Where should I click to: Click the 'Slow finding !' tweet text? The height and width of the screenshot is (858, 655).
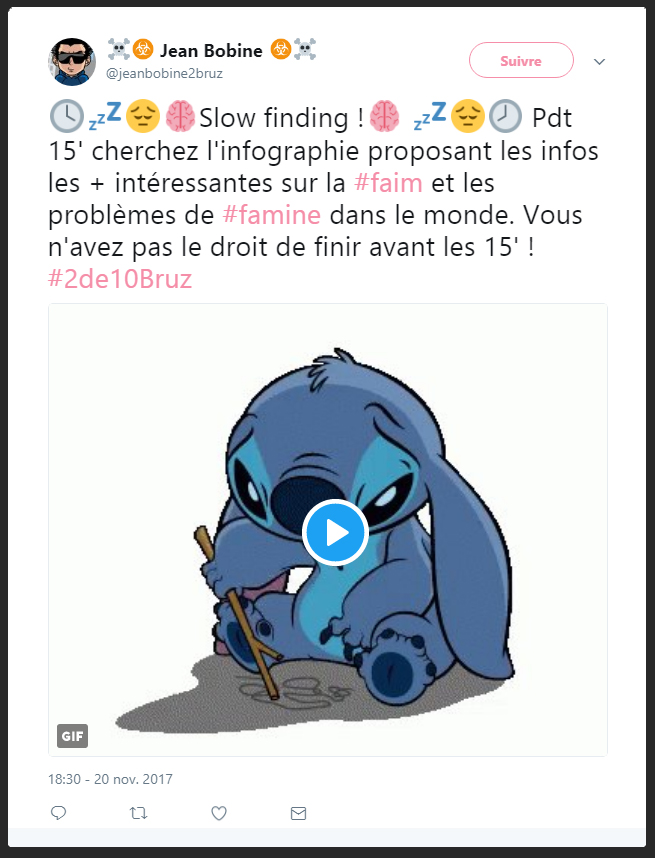(x=281, y=118)
